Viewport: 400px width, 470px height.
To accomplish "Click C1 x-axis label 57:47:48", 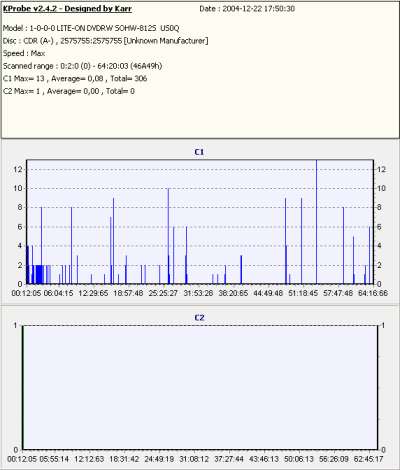I will coord(338,293).
